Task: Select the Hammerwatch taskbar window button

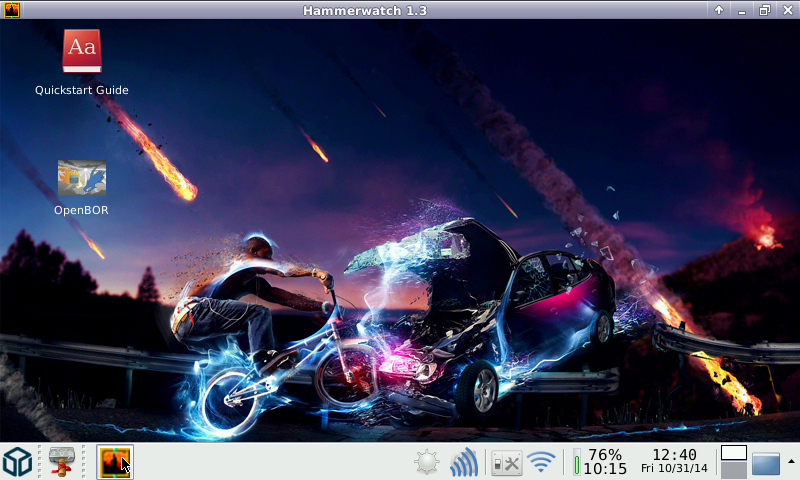Action: 115,462
